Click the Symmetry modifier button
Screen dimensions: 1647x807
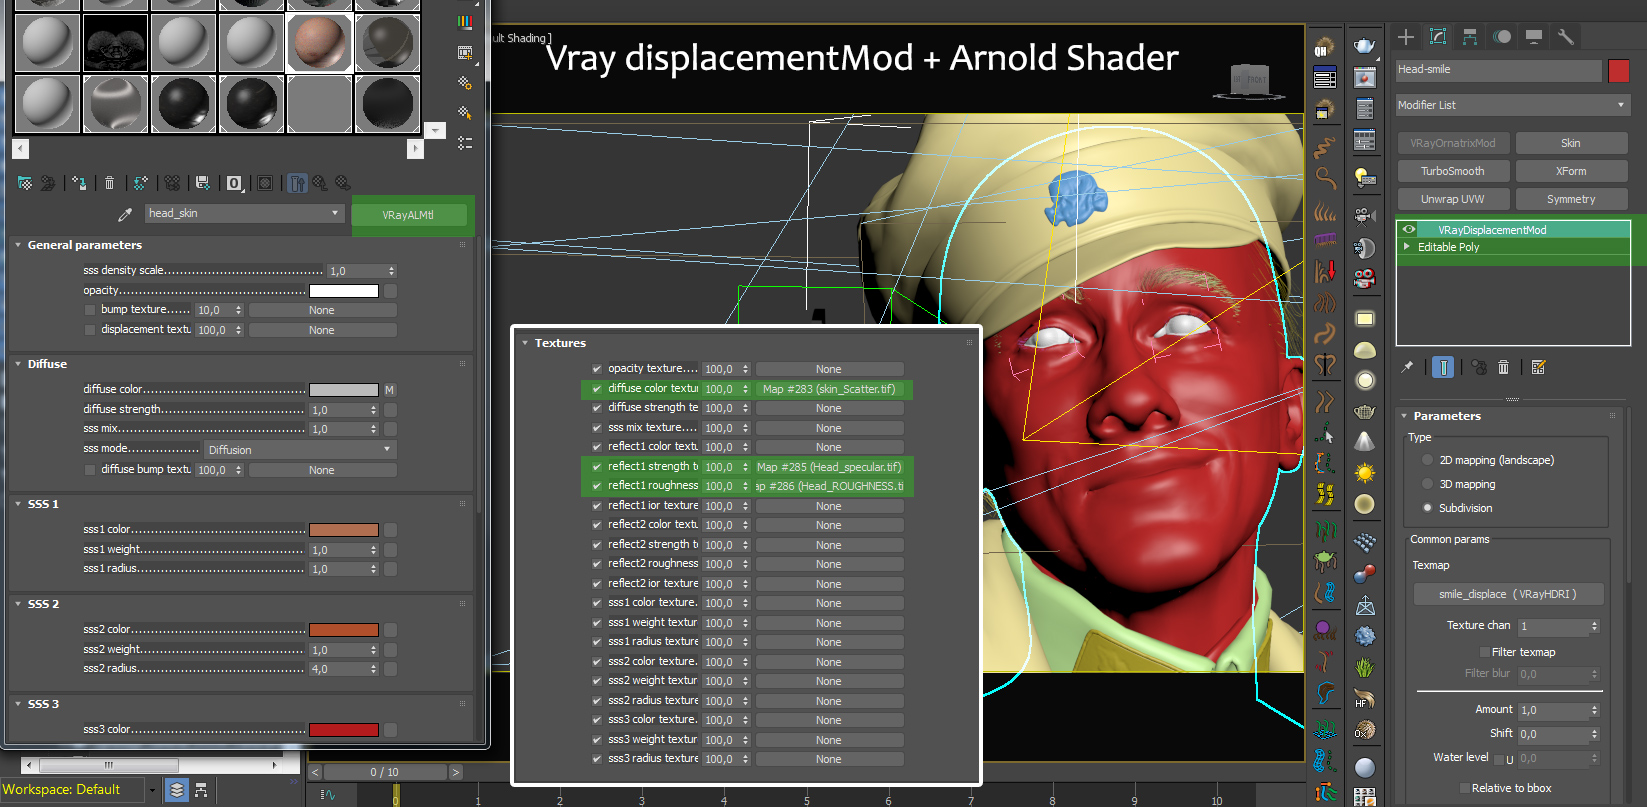click(1571, 199)
